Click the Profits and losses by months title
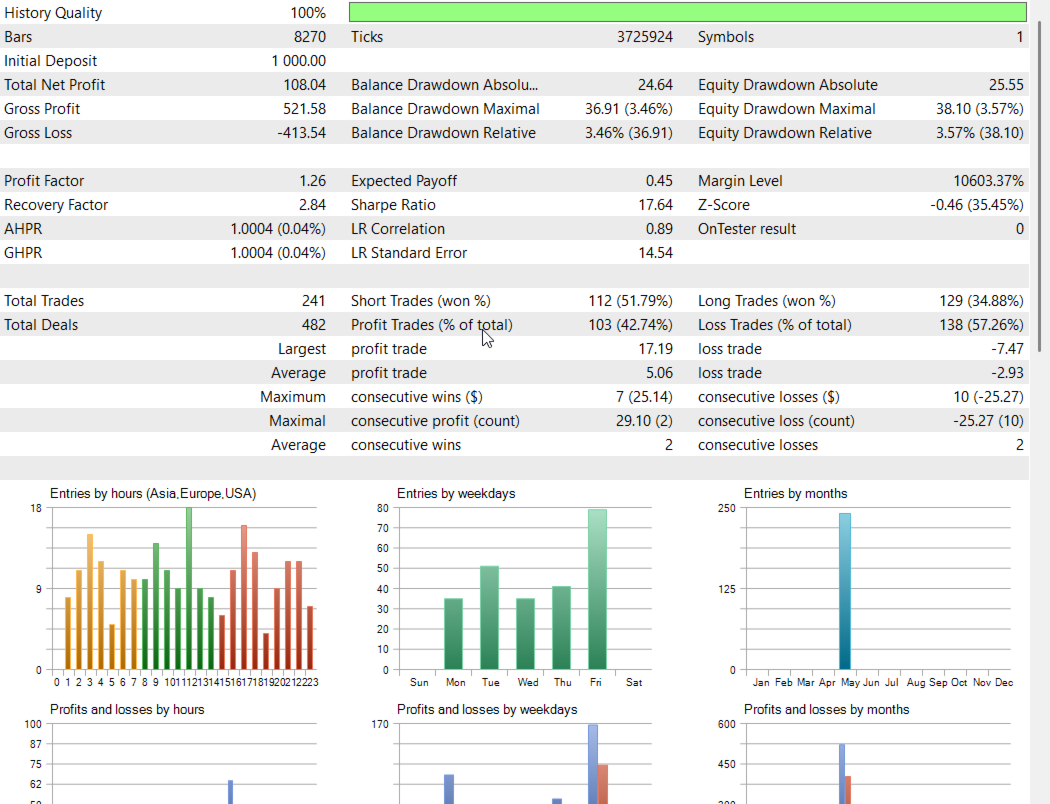This screenshot has width=1050, height=804. click(x=826, y=710)
